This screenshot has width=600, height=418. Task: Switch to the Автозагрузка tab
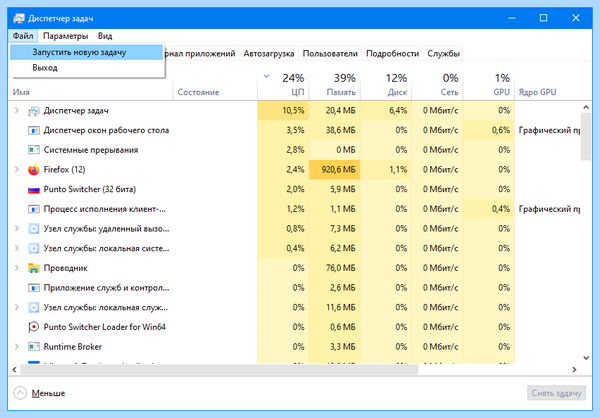[269, 54]
